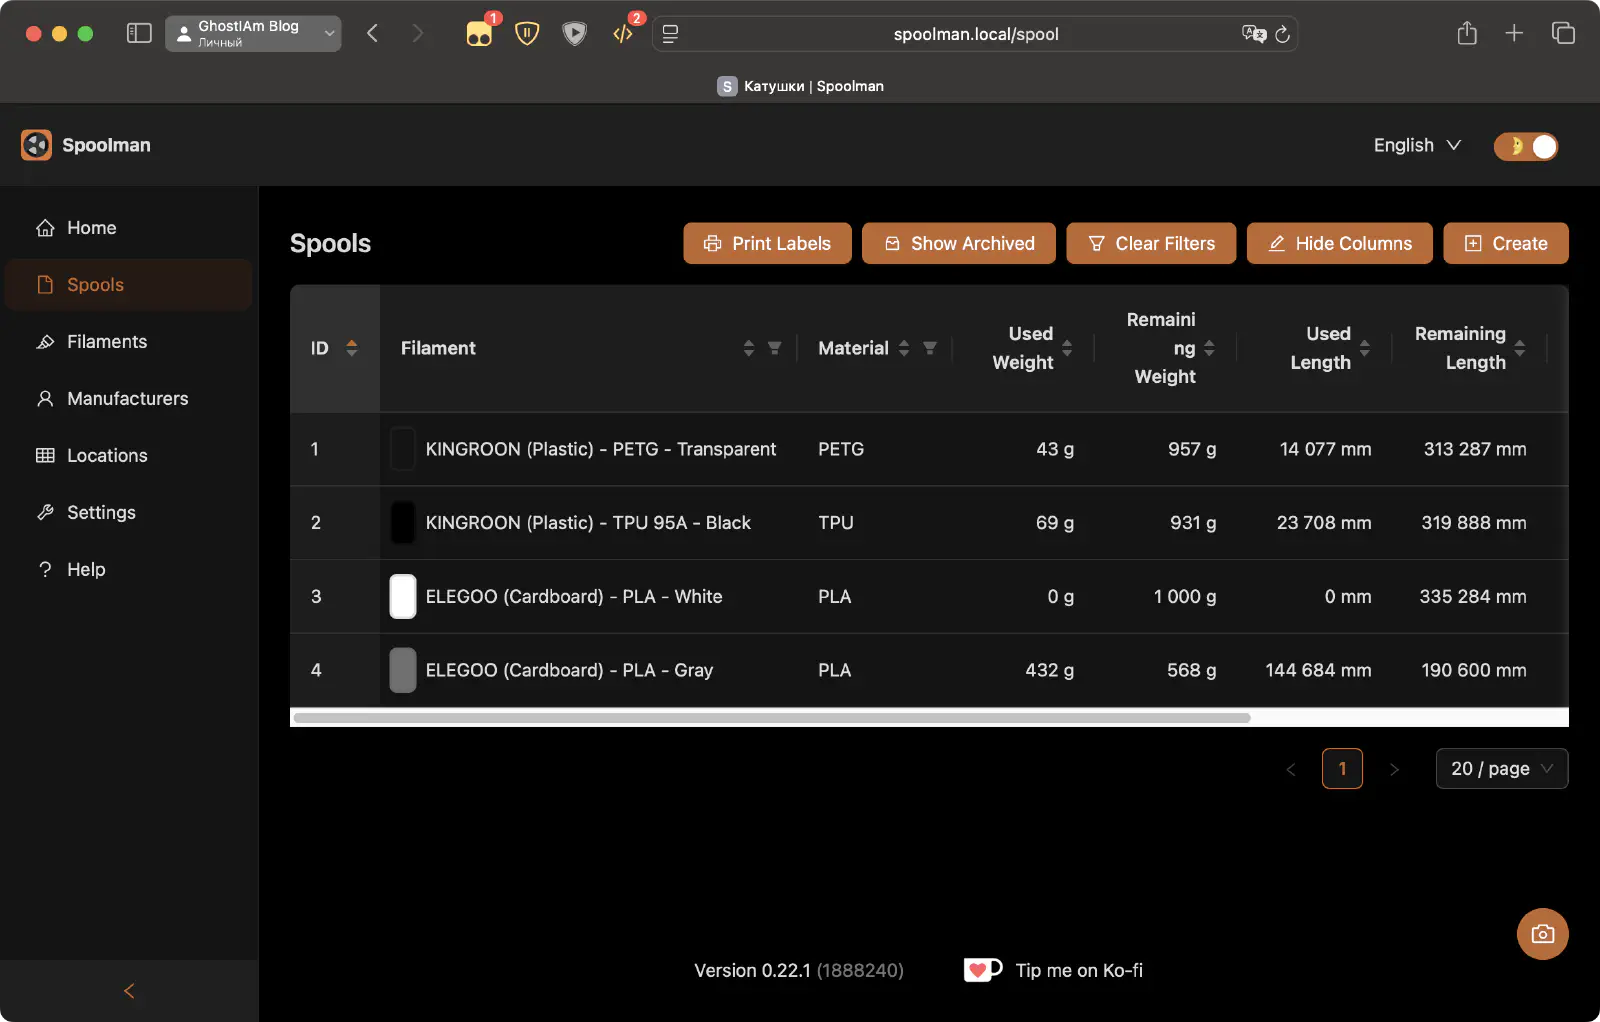
Task: Click the Safari share icon
Action: coord(1467,33)
